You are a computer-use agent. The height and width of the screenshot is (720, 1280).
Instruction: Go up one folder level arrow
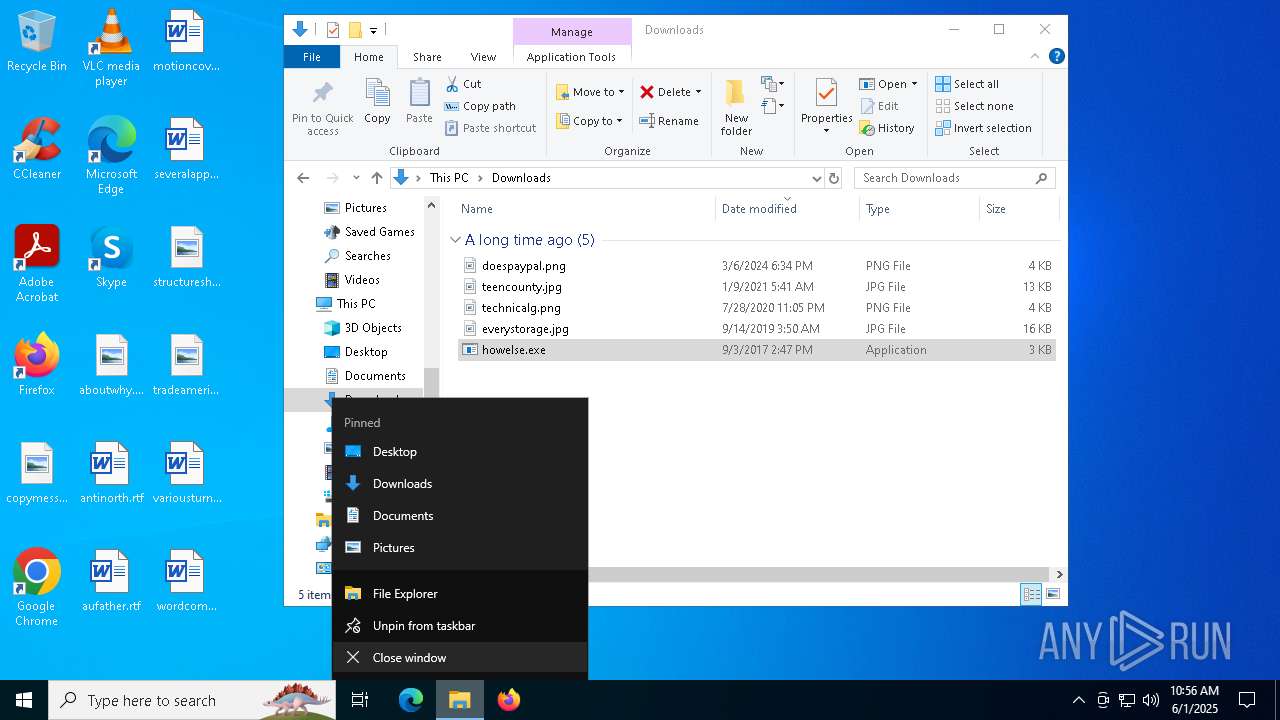click(376, 178)
